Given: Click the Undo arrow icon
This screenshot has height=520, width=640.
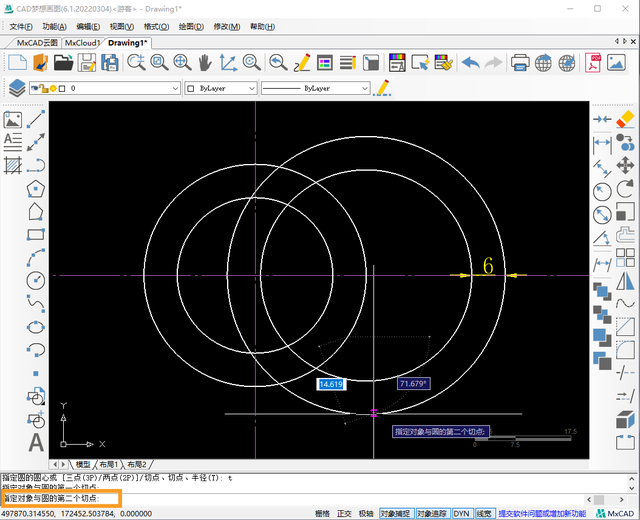Looking at the screenshot, I should click(470, 62).
